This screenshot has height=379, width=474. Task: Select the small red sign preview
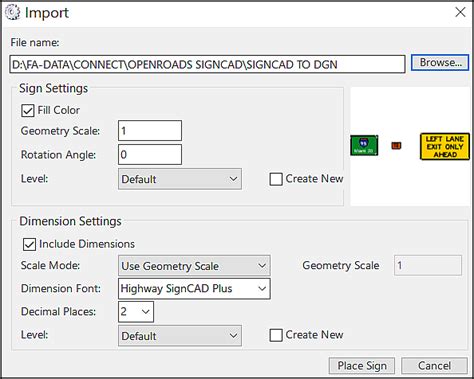(x=396, y=146)
